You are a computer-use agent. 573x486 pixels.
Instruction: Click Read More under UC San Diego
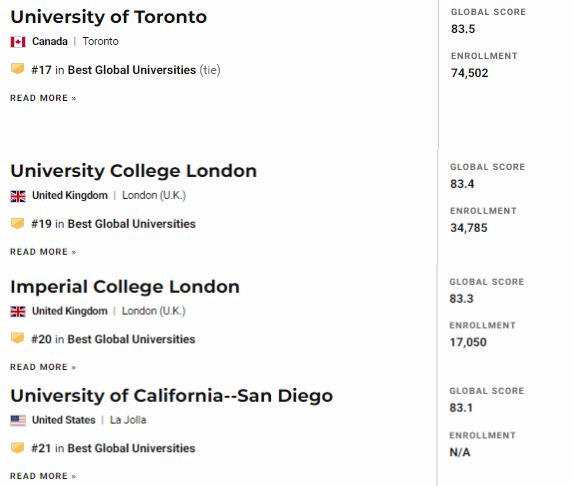coord(43,476)
